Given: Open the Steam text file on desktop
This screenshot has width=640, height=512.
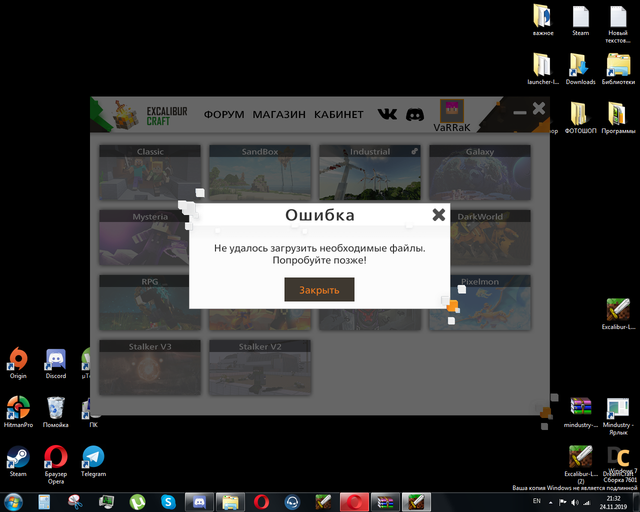Looking at the screenshot, I should (580, 20).
